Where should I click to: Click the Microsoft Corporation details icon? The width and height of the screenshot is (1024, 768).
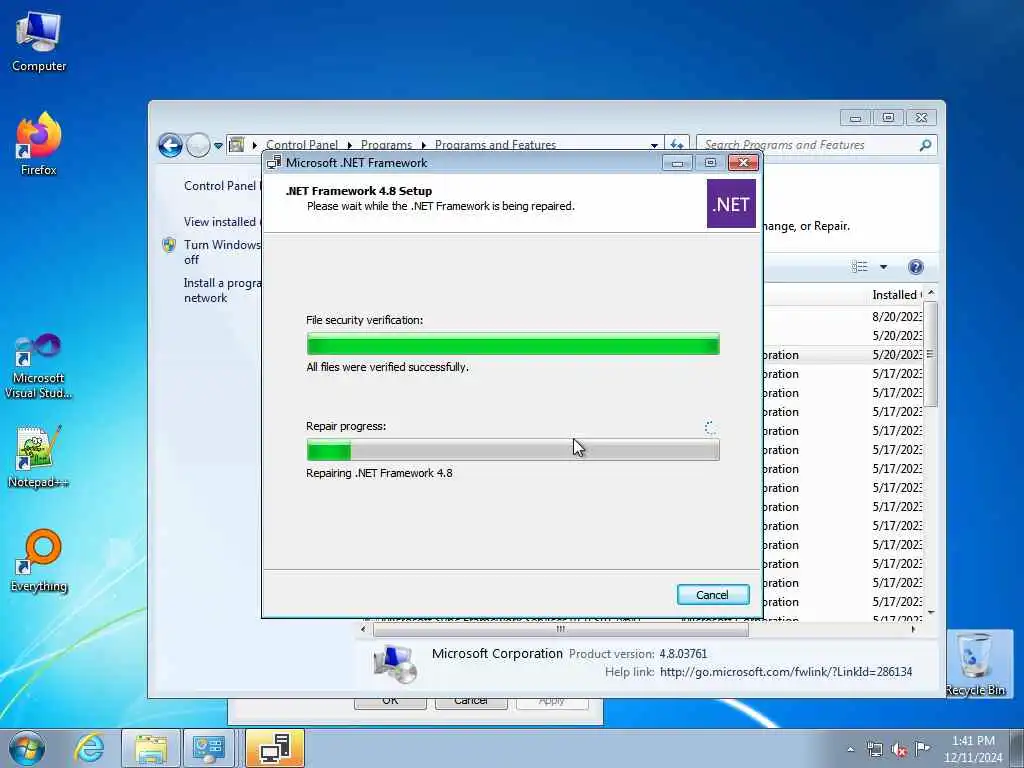(394, 663)
